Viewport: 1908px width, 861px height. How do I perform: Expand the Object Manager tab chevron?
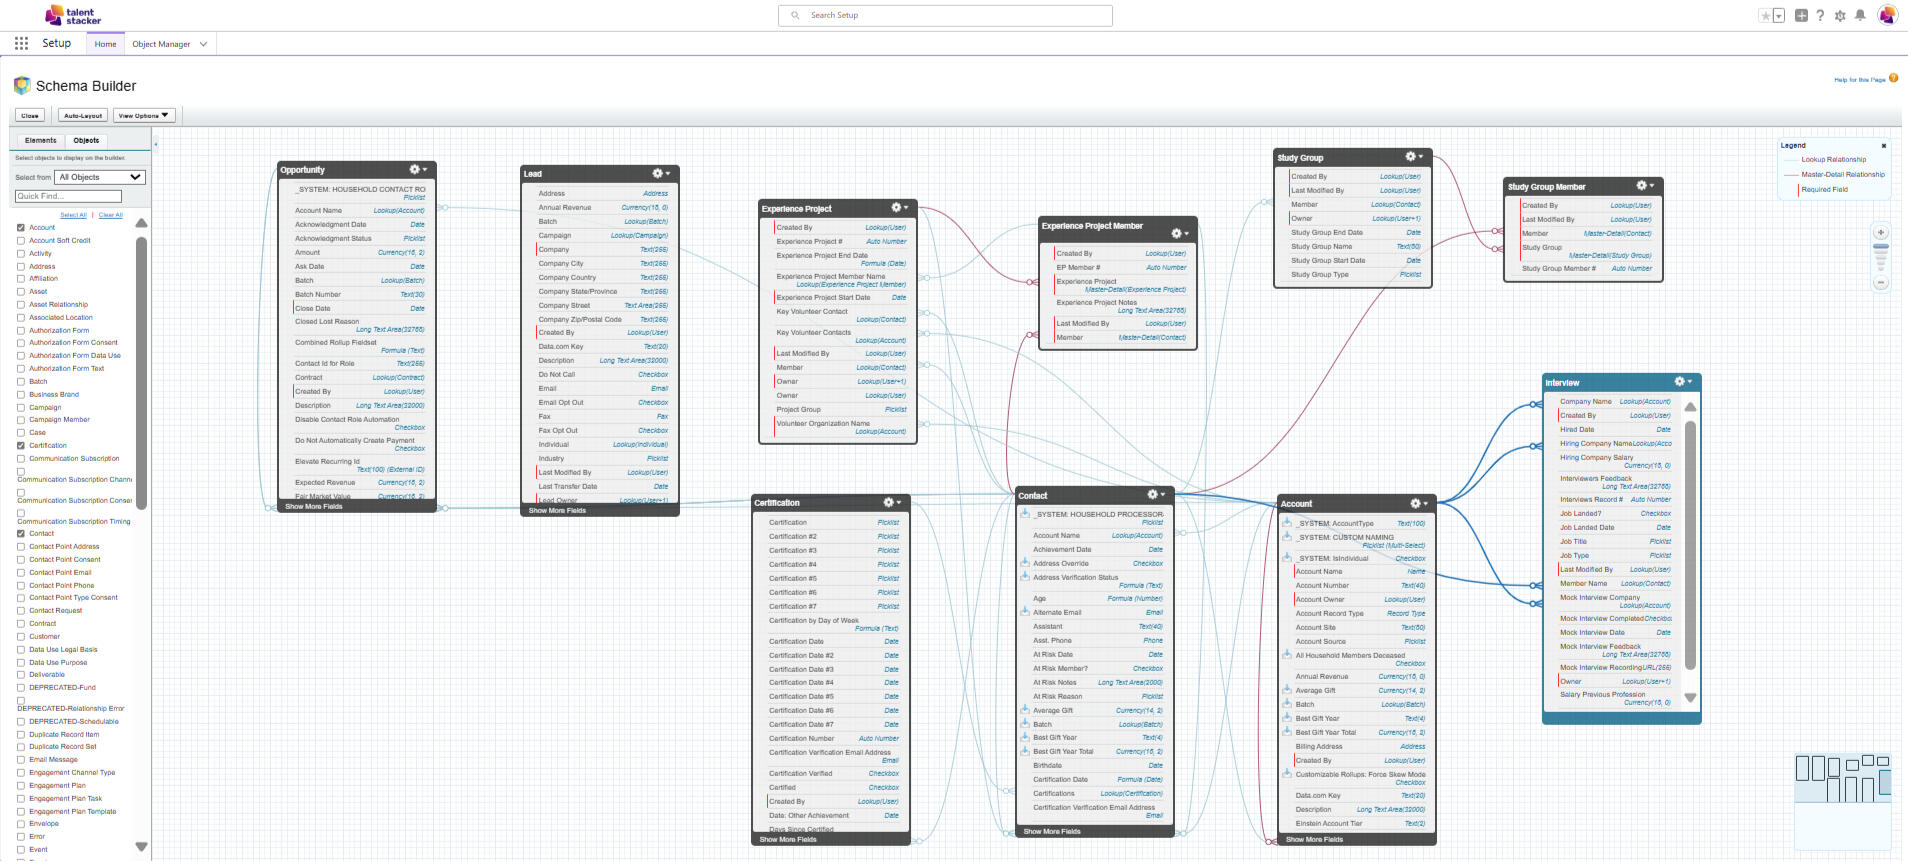[204, 44]
